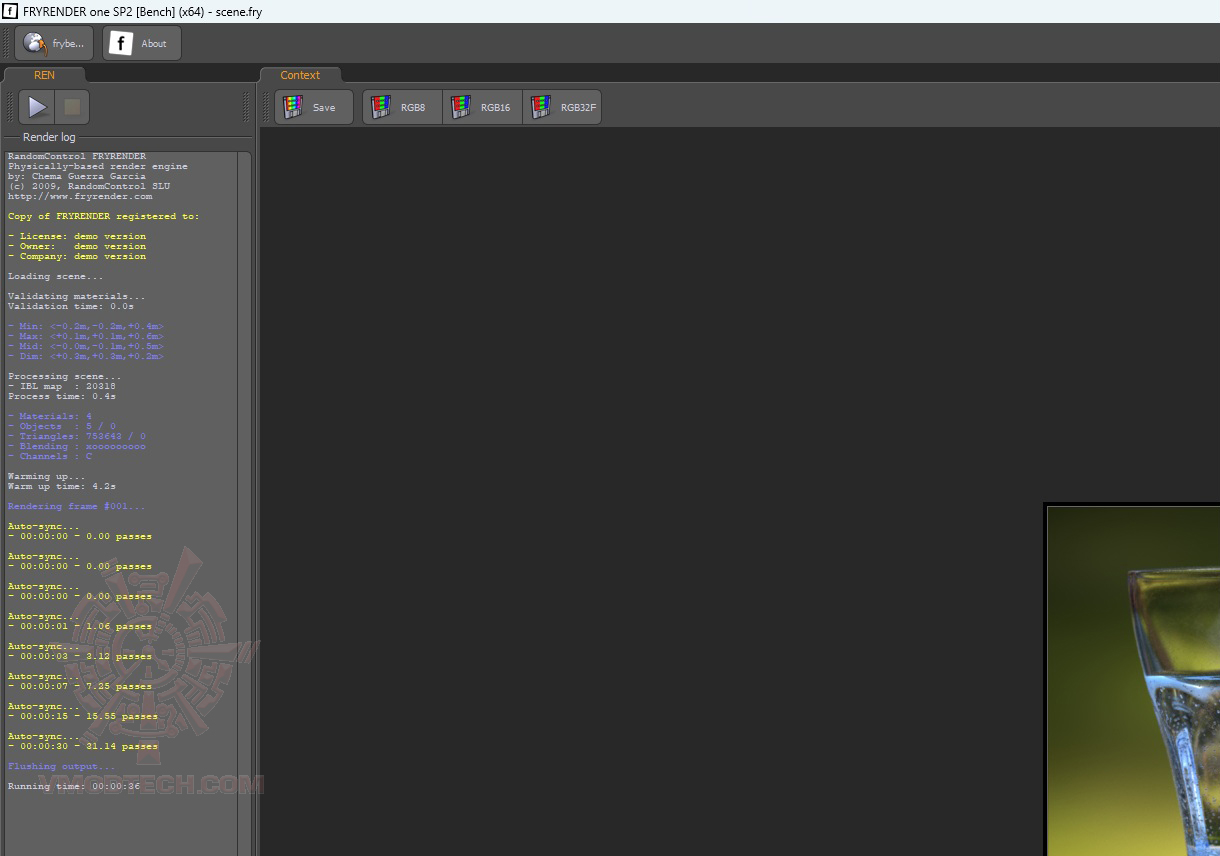Click the FRYRENDER title bar app icon
This screenshot has width=1220, height=856.
10,11
